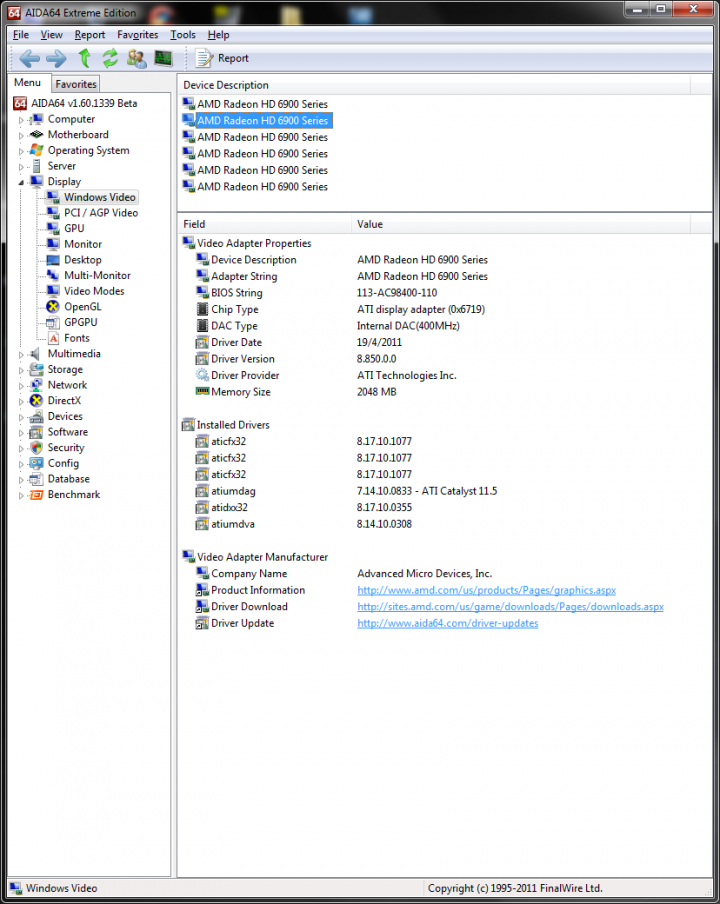Select the last AMD Radeon HD 6900 Series device
720x904 pixels.
coord(262,187)
